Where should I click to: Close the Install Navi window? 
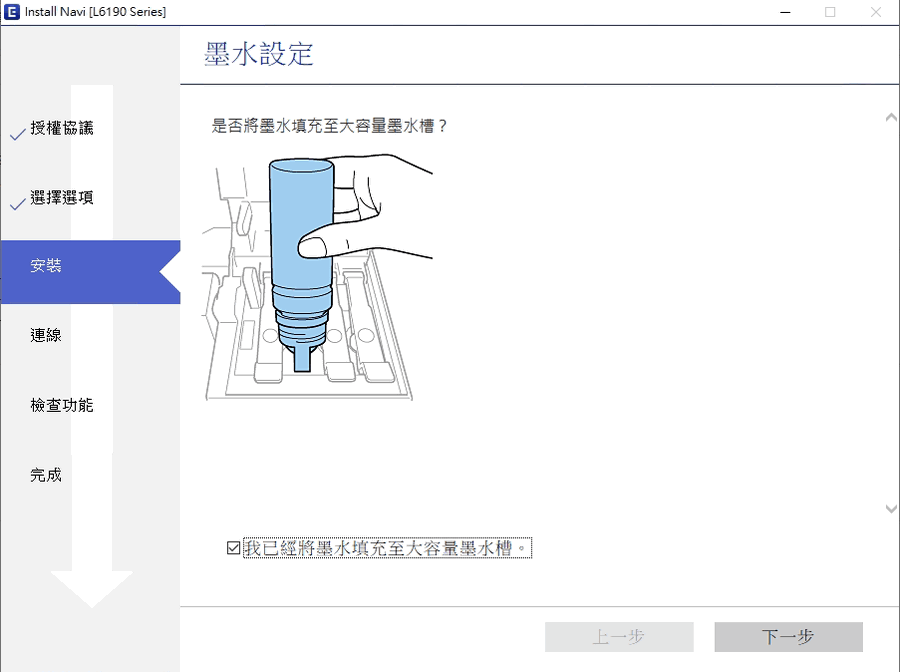point(876,12)
